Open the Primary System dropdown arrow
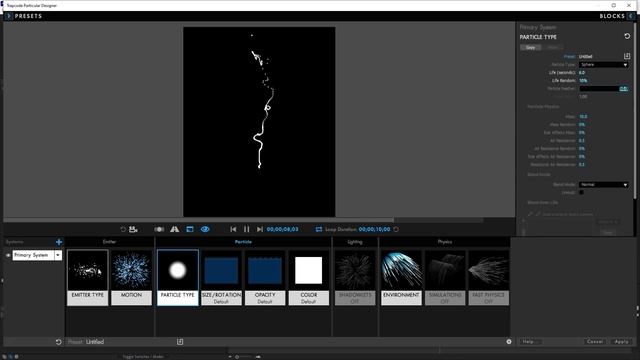 click(58, 256)
